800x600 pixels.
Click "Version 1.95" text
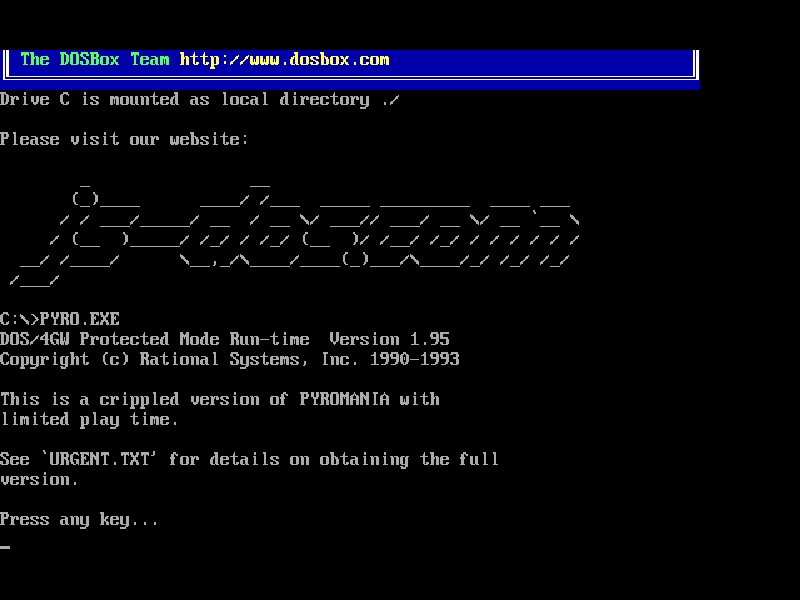click(x=389, y=339)
